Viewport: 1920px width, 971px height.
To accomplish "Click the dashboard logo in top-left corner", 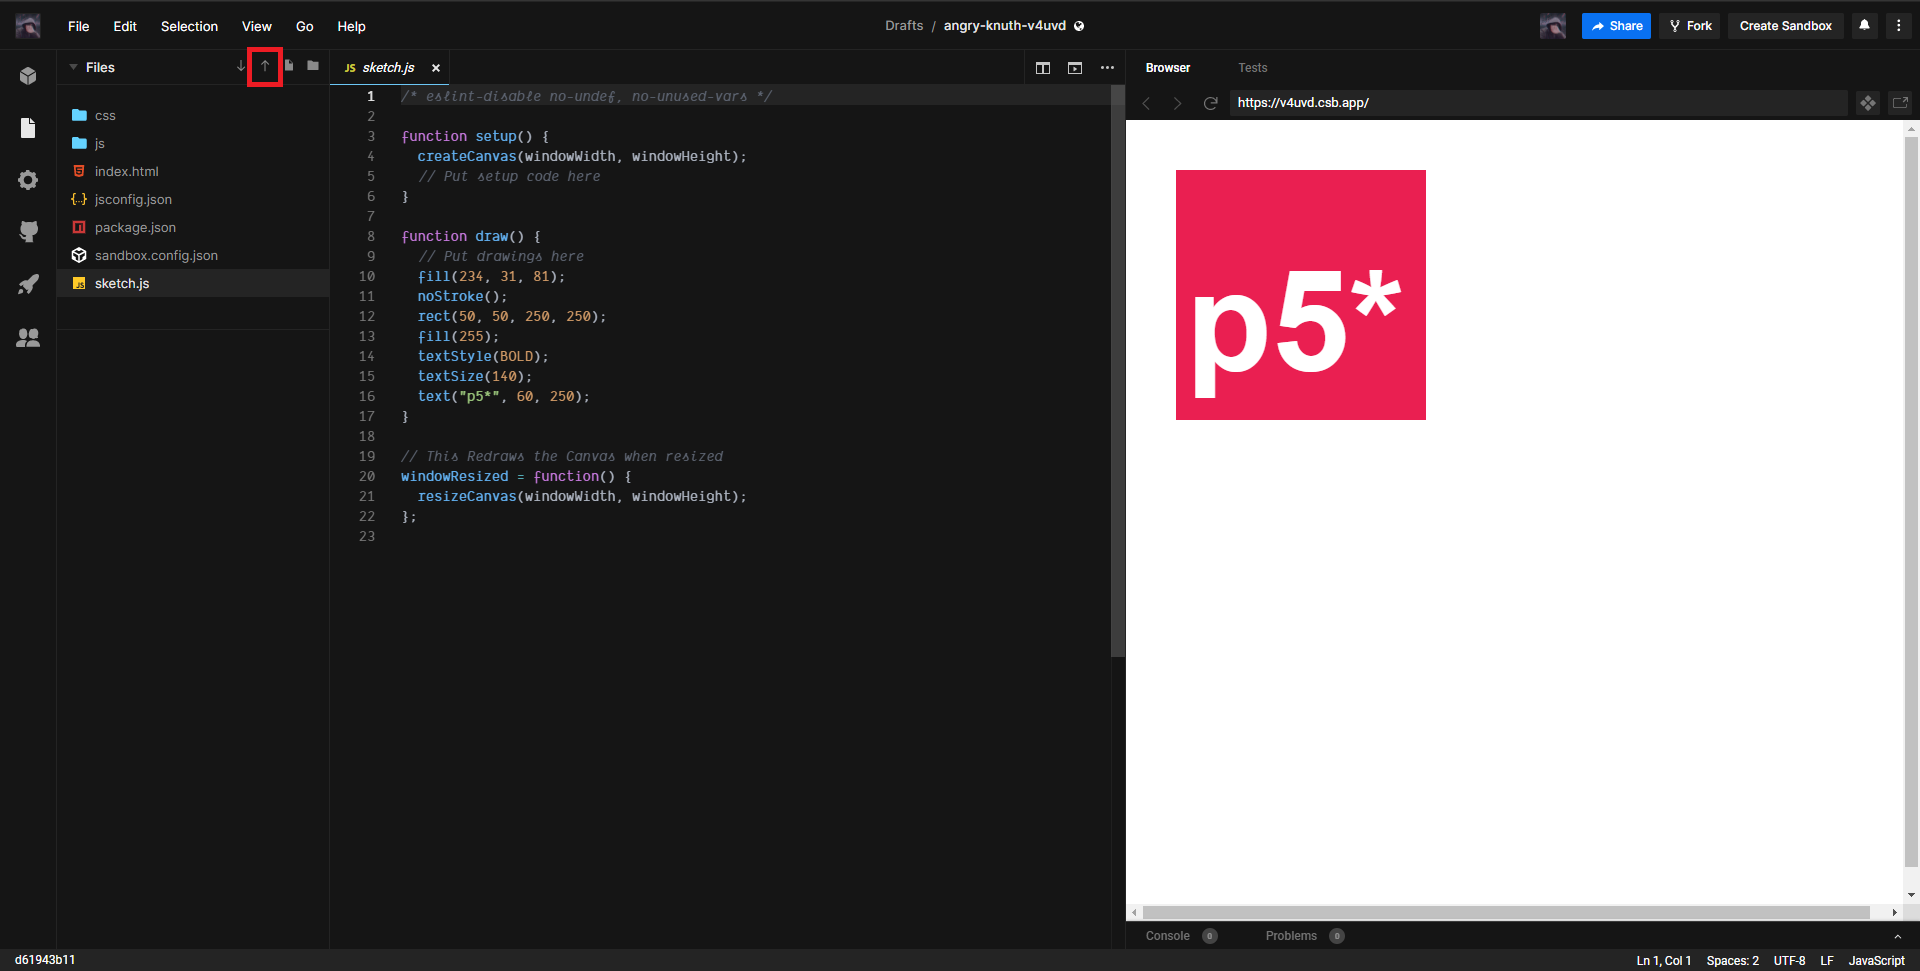I will click(x=28, y=26).
